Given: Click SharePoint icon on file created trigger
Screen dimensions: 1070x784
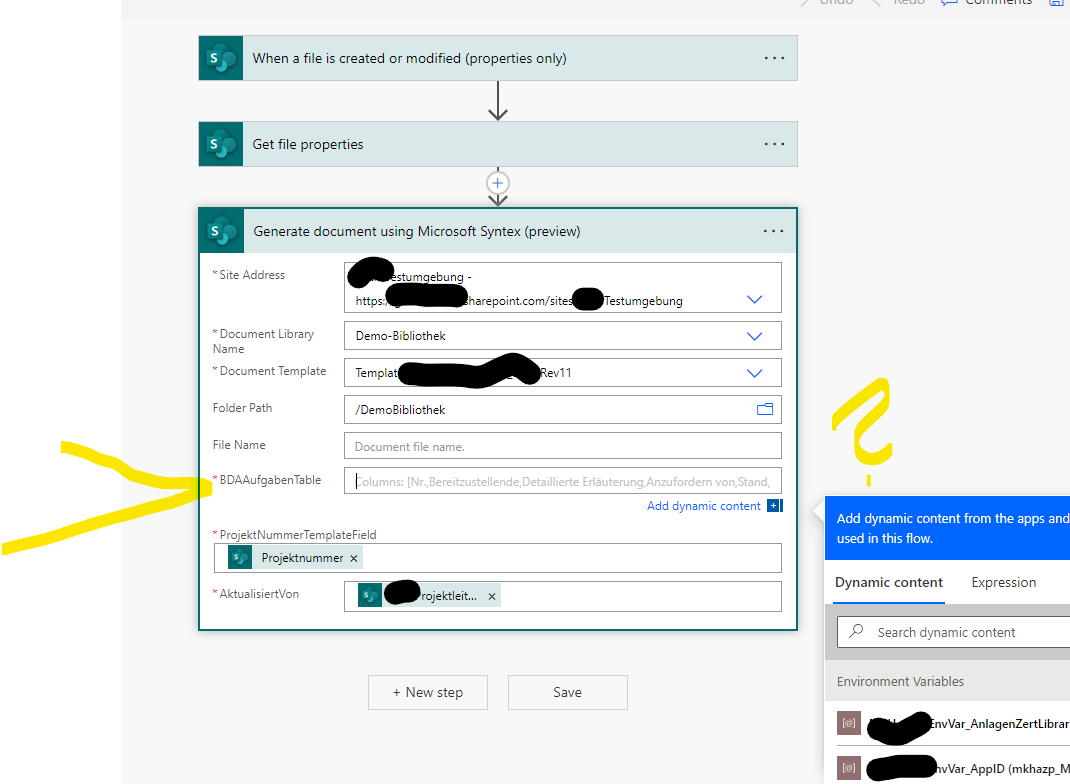Looking at the screenshot, I should click(220, 58).
